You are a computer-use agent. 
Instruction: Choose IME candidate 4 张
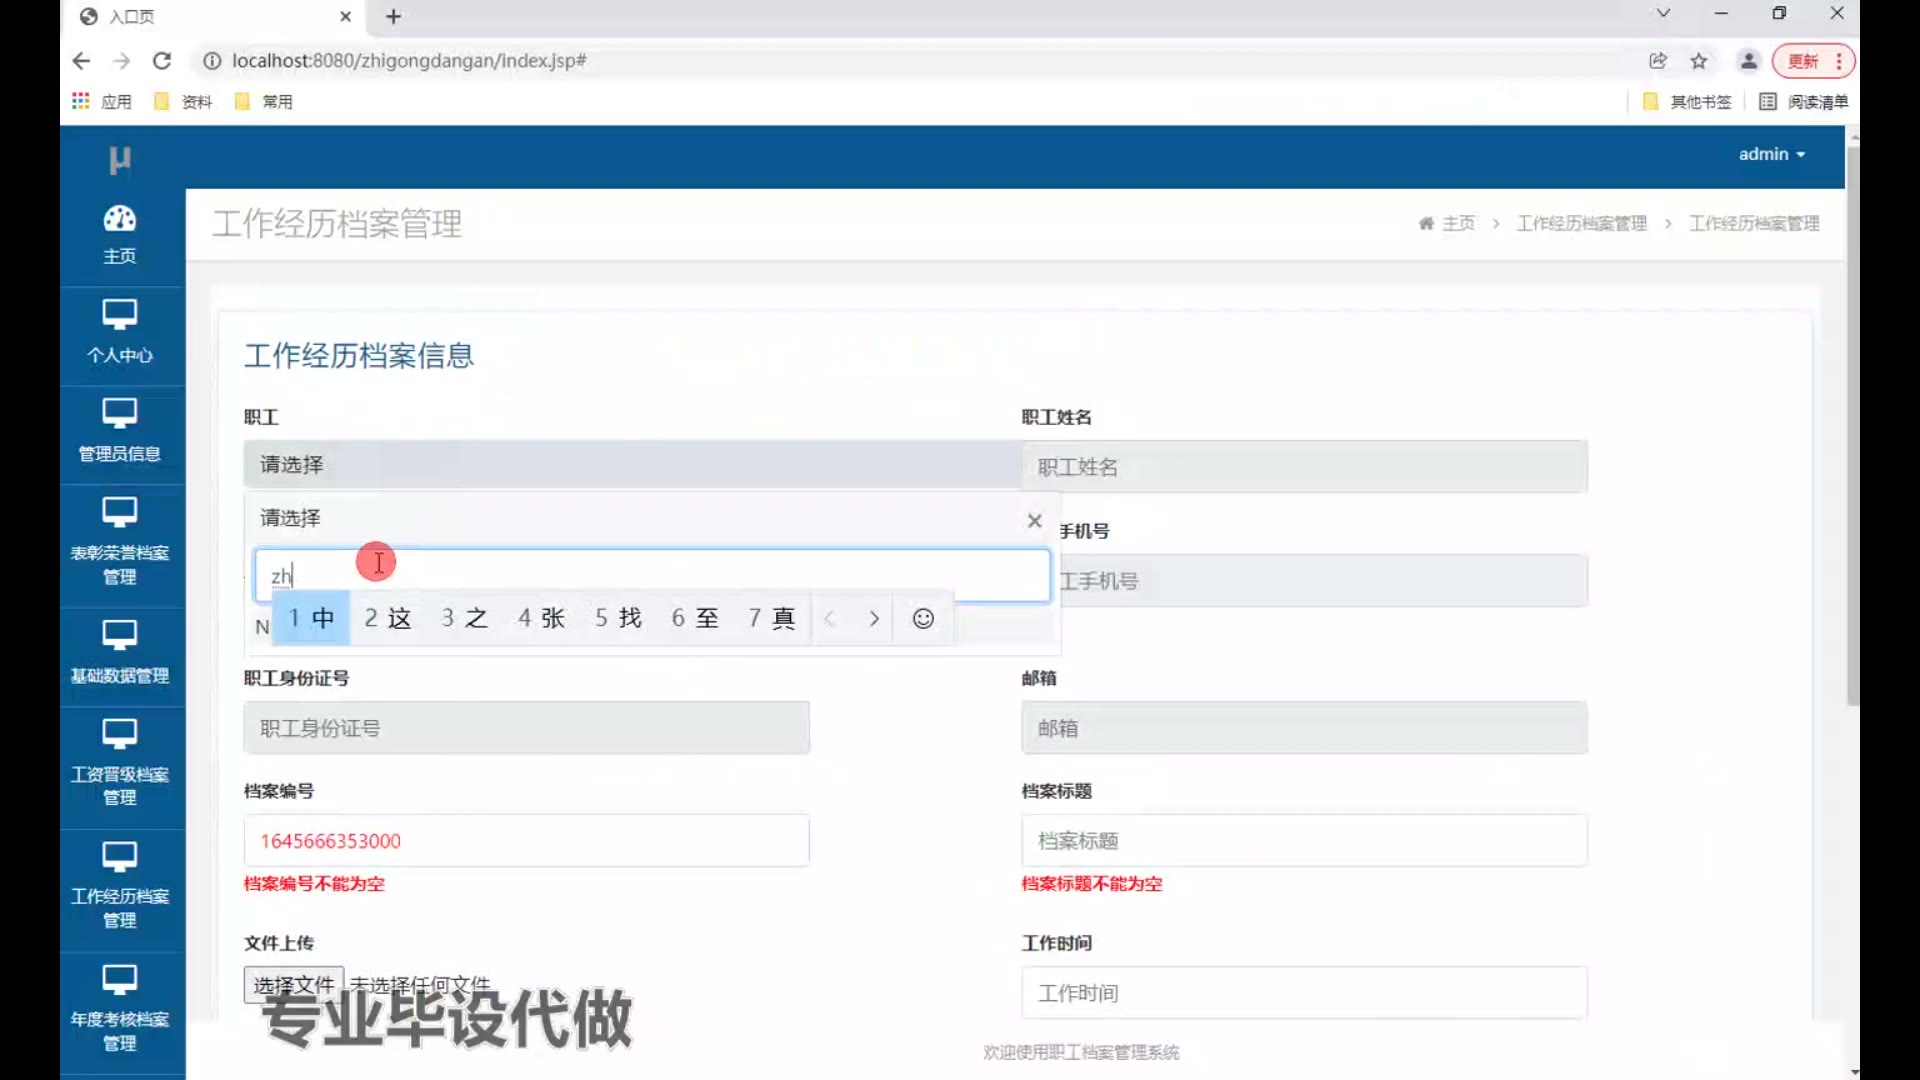pos(541,619)
